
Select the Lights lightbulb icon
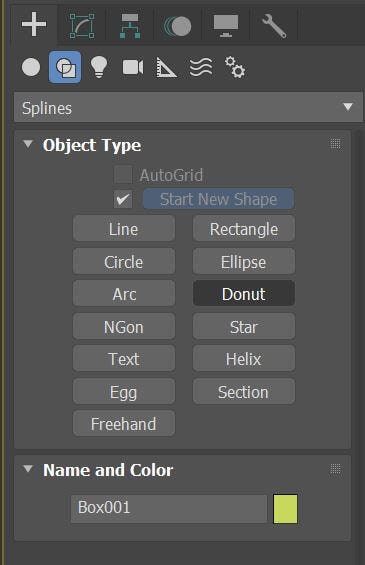[99, 67]
